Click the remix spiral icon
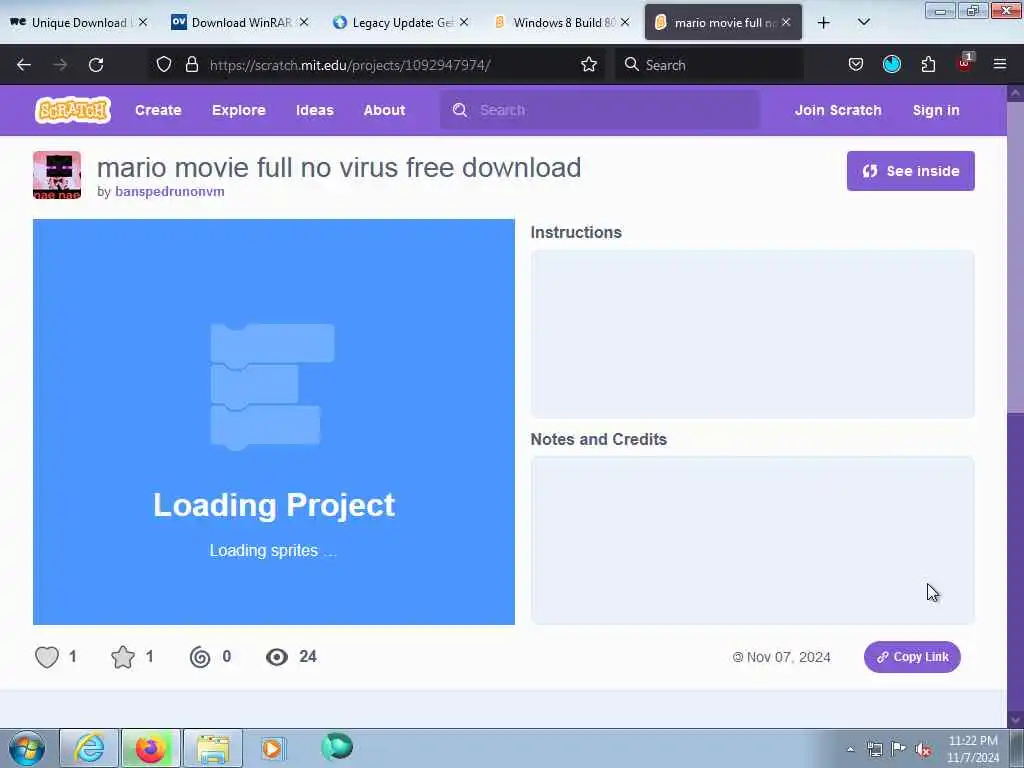The width and height of the screenshot is (1024, 768). (x=200, y=657)
